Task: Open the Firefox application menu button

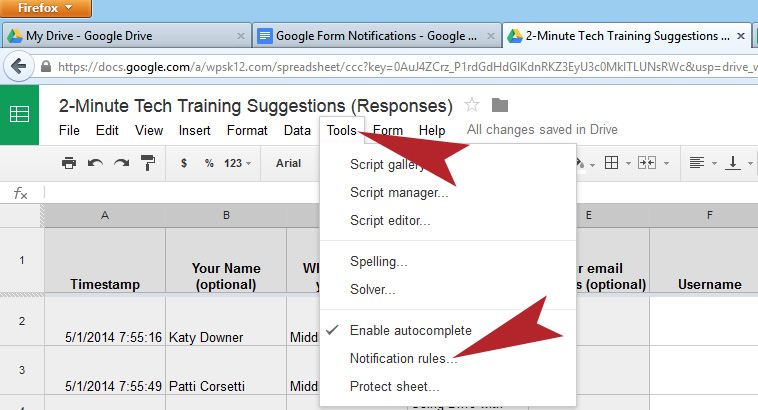Action: [x=45, y=8]
